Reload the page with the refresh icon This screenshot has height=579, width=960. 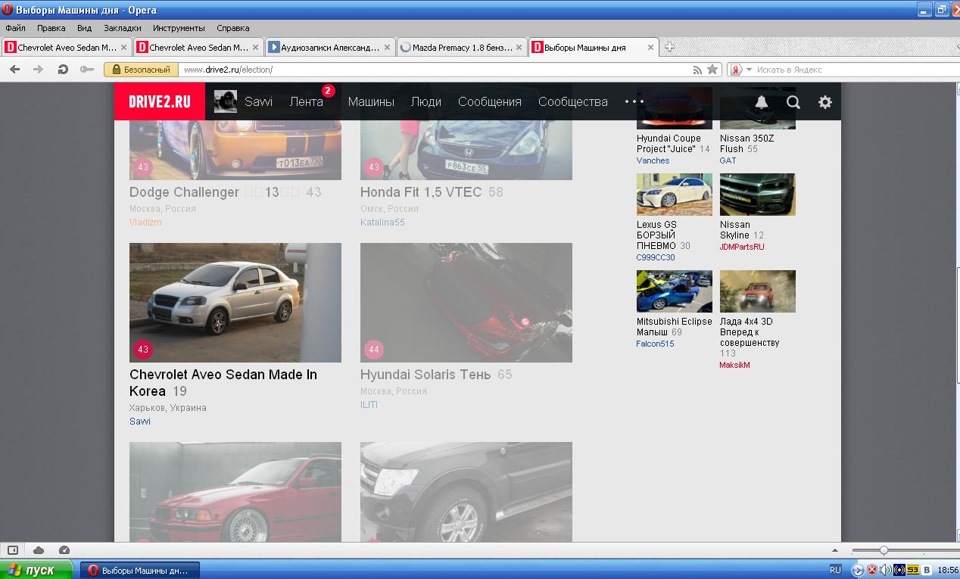click(x=62, y=69)
